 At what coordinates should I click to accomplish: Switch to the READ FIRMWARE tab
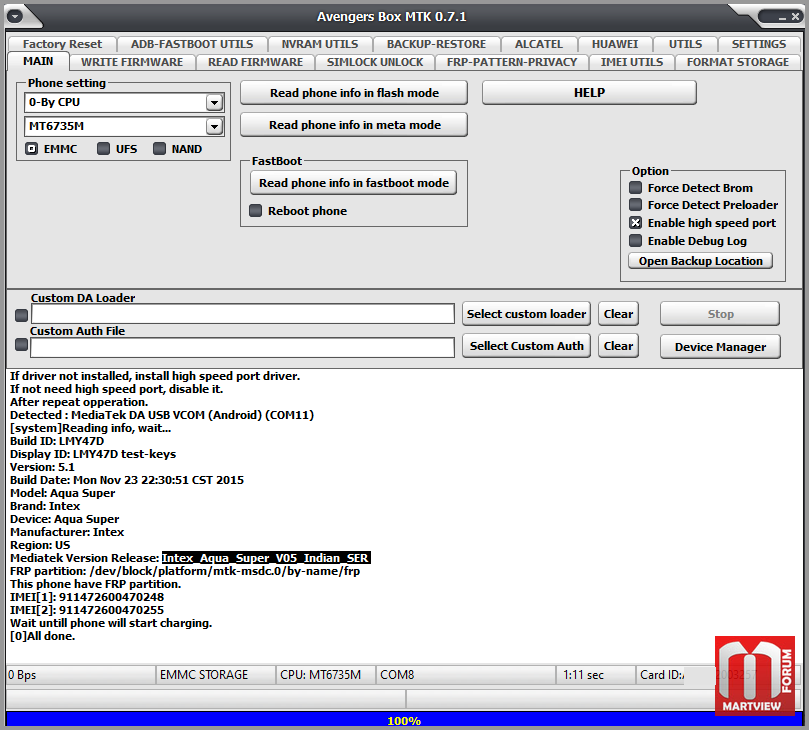pyautogui.click(x=255, y=62)
